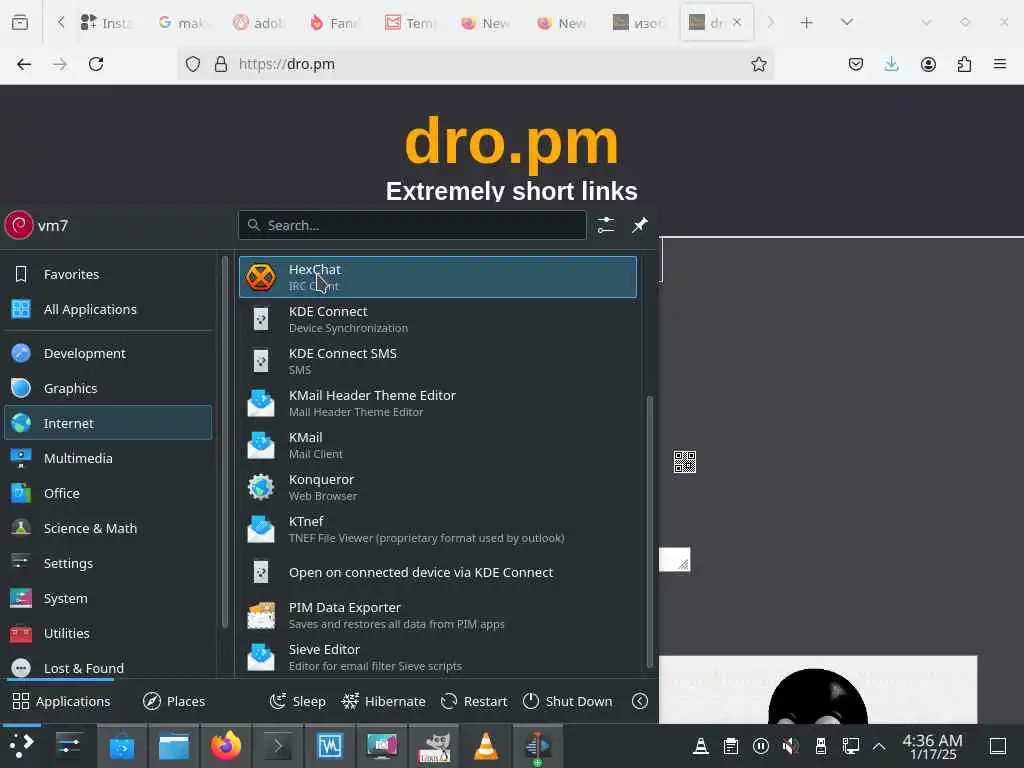Open Science & Math category
This screenshot has height=768, width=1024.
coord(108,528)
